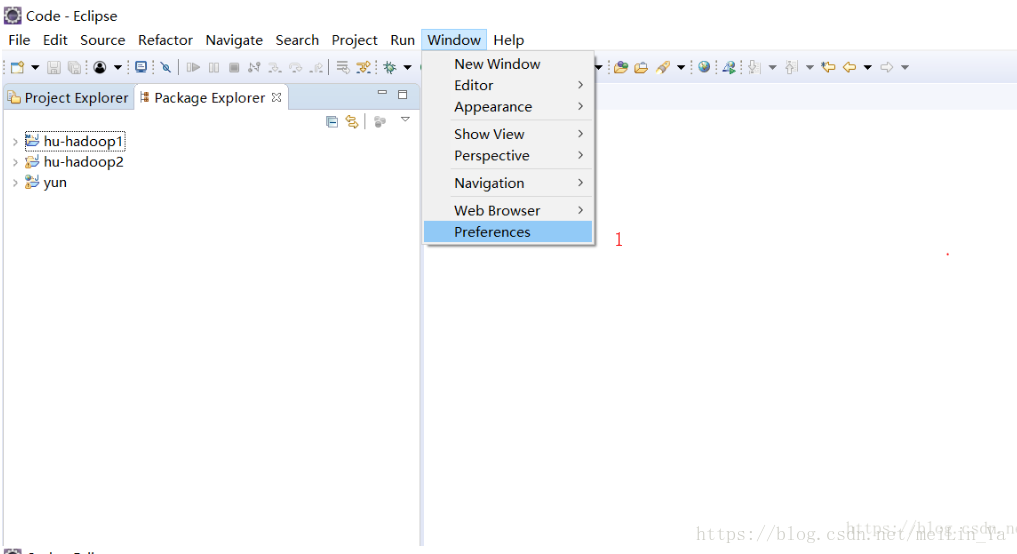Select the hu-hadoop2 project
This screenshot has height=554, width=1017.
75,162
